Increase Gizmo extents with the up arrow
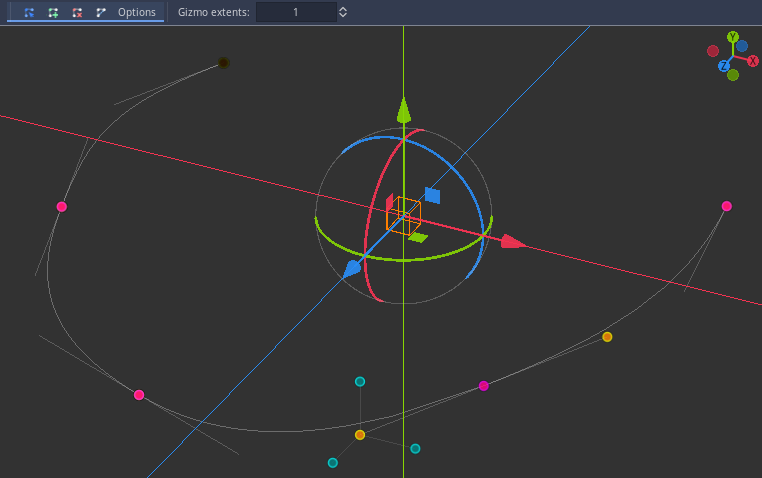Screen dimensions: 762x478 pyautogui.click(x=343, y=9)
